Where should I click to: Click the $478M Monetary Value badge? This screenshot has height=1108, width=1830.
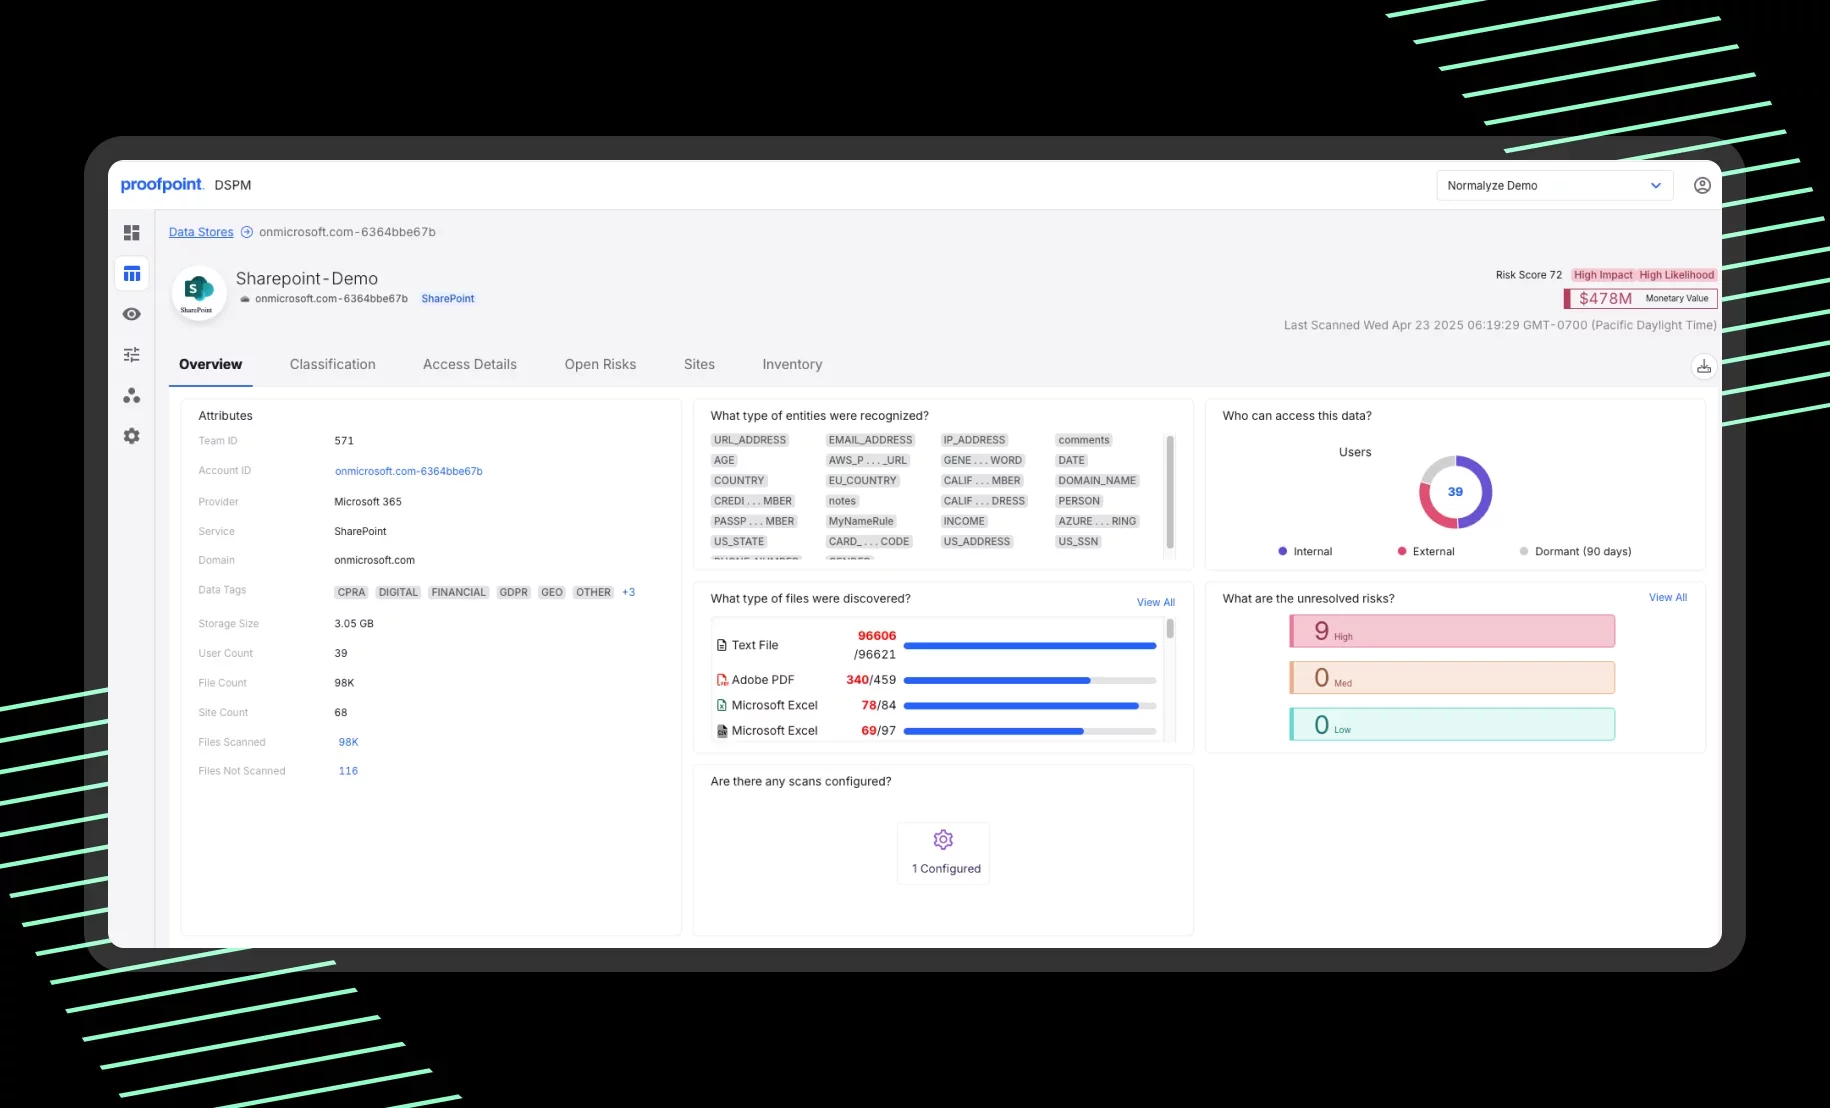click(1641, 298)
